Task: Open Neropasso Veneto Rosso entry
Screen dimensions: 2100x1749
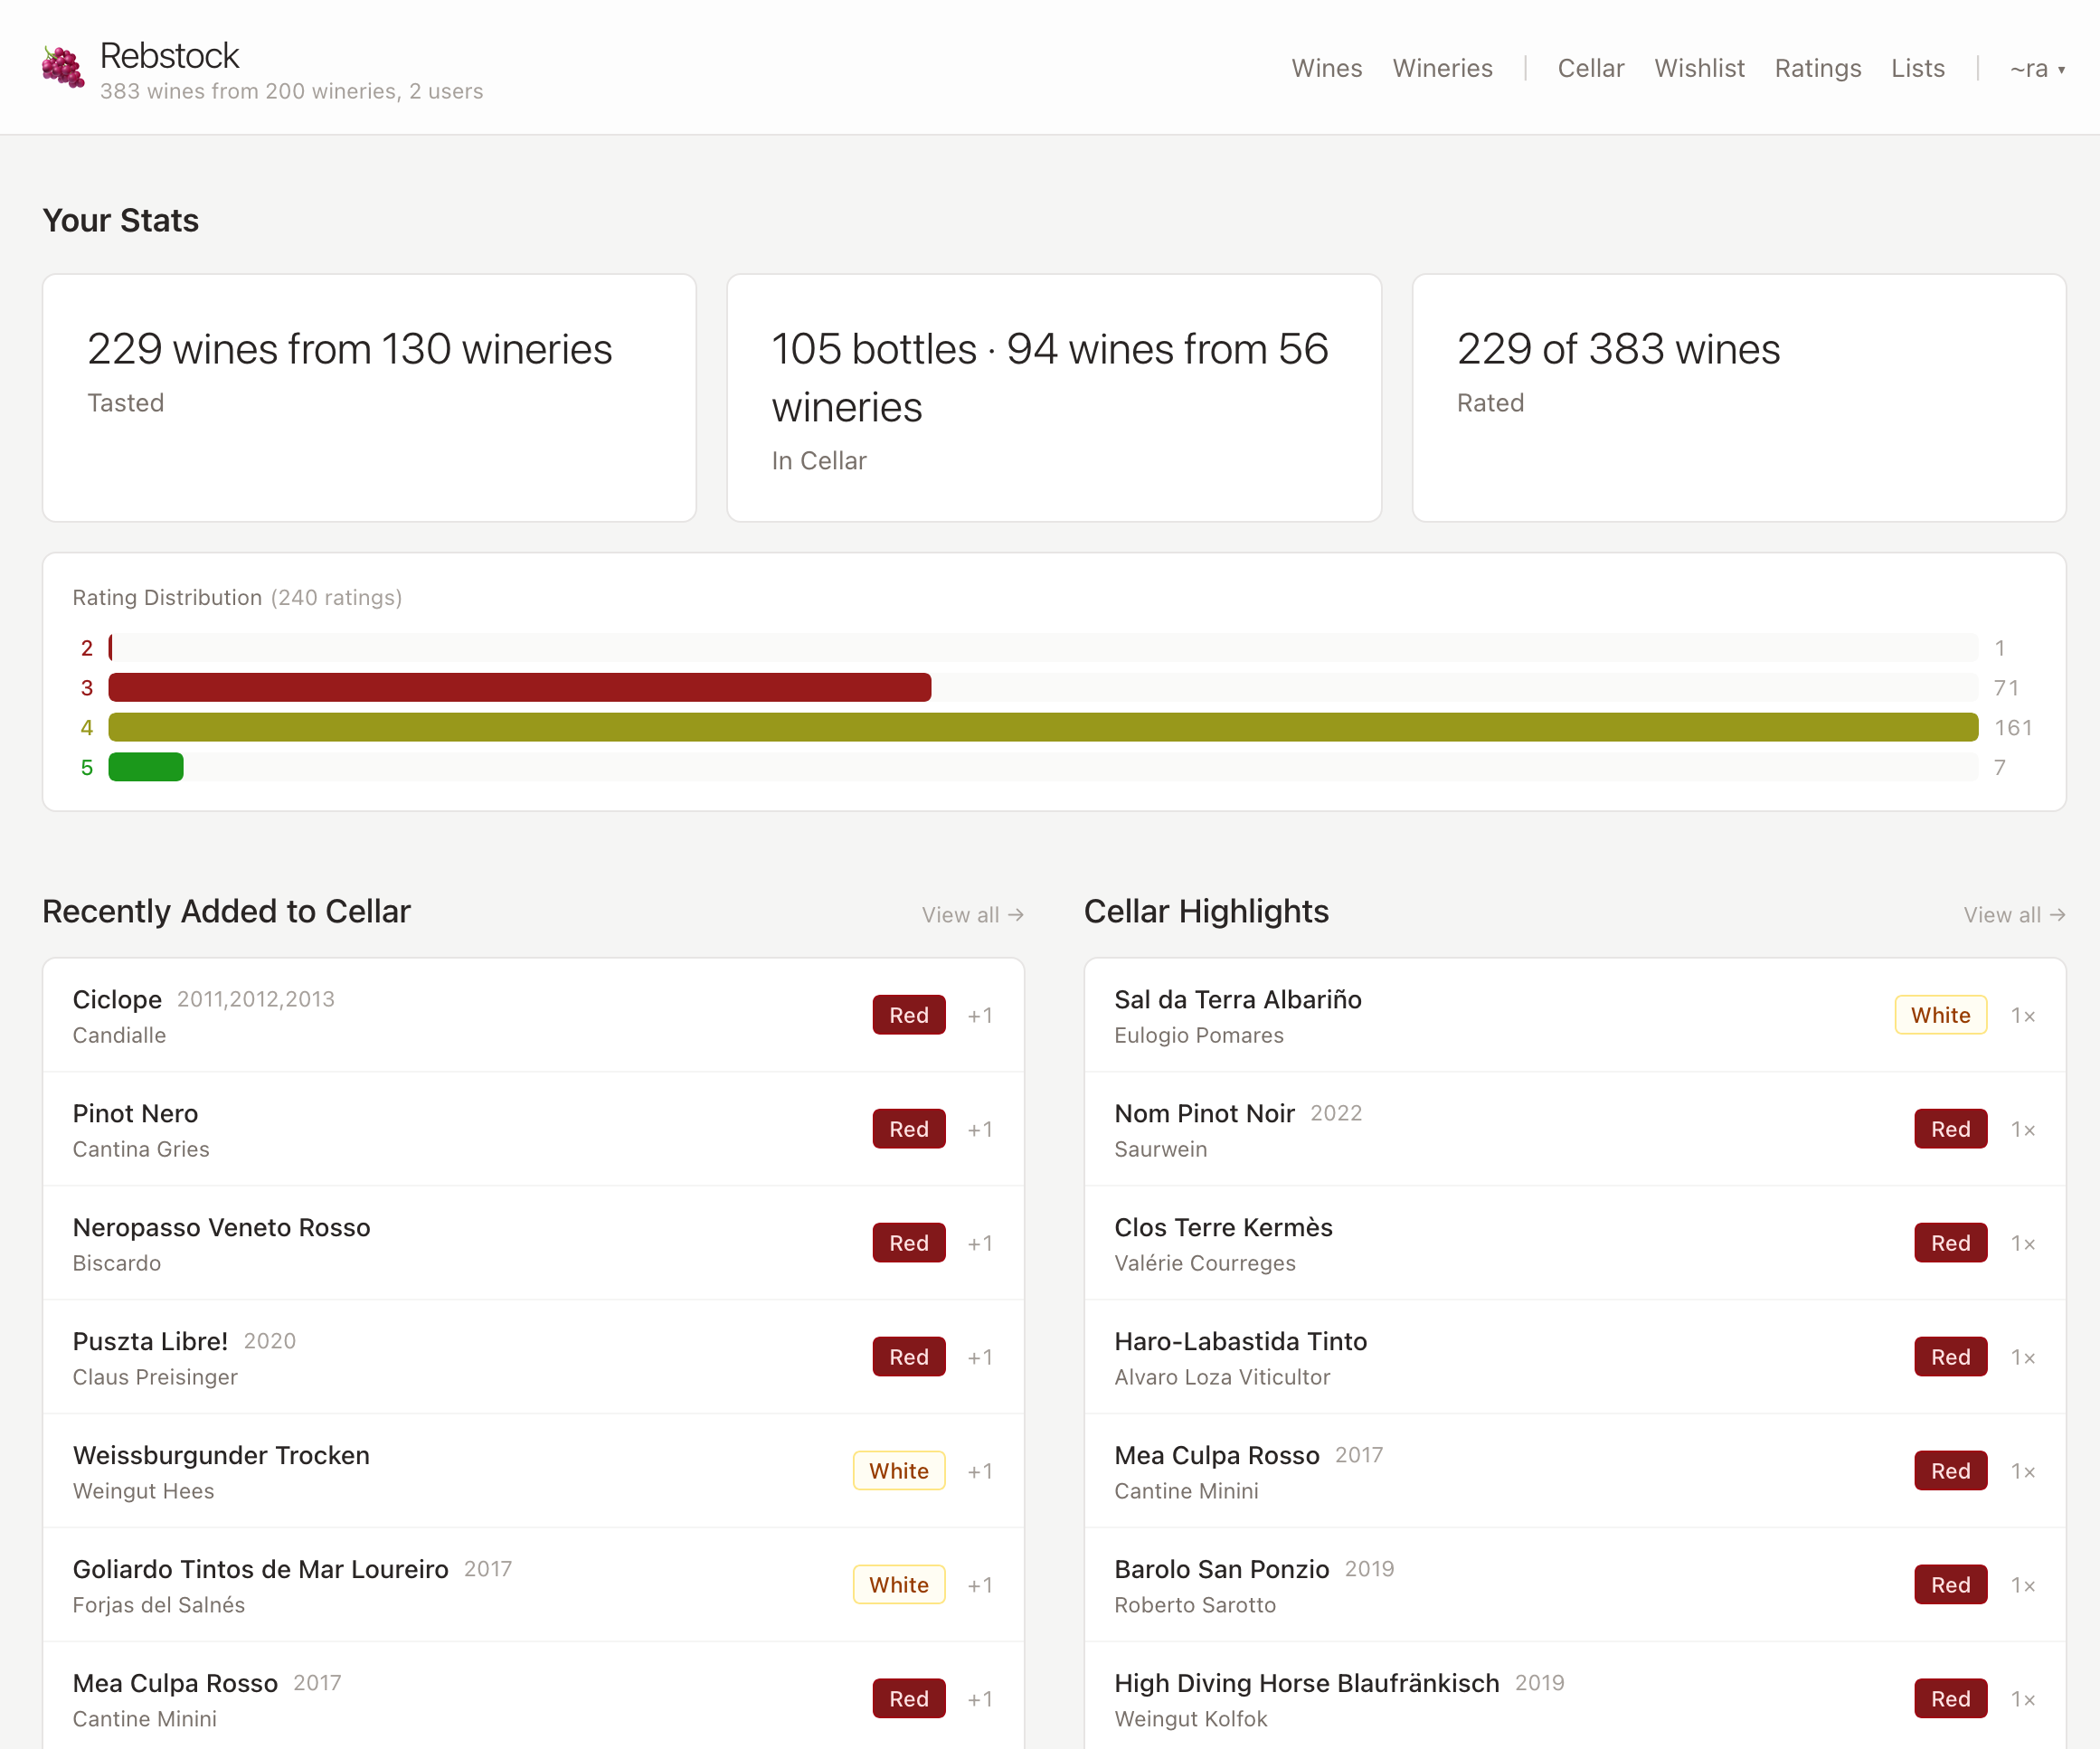Action: (x=533, y=1243)
